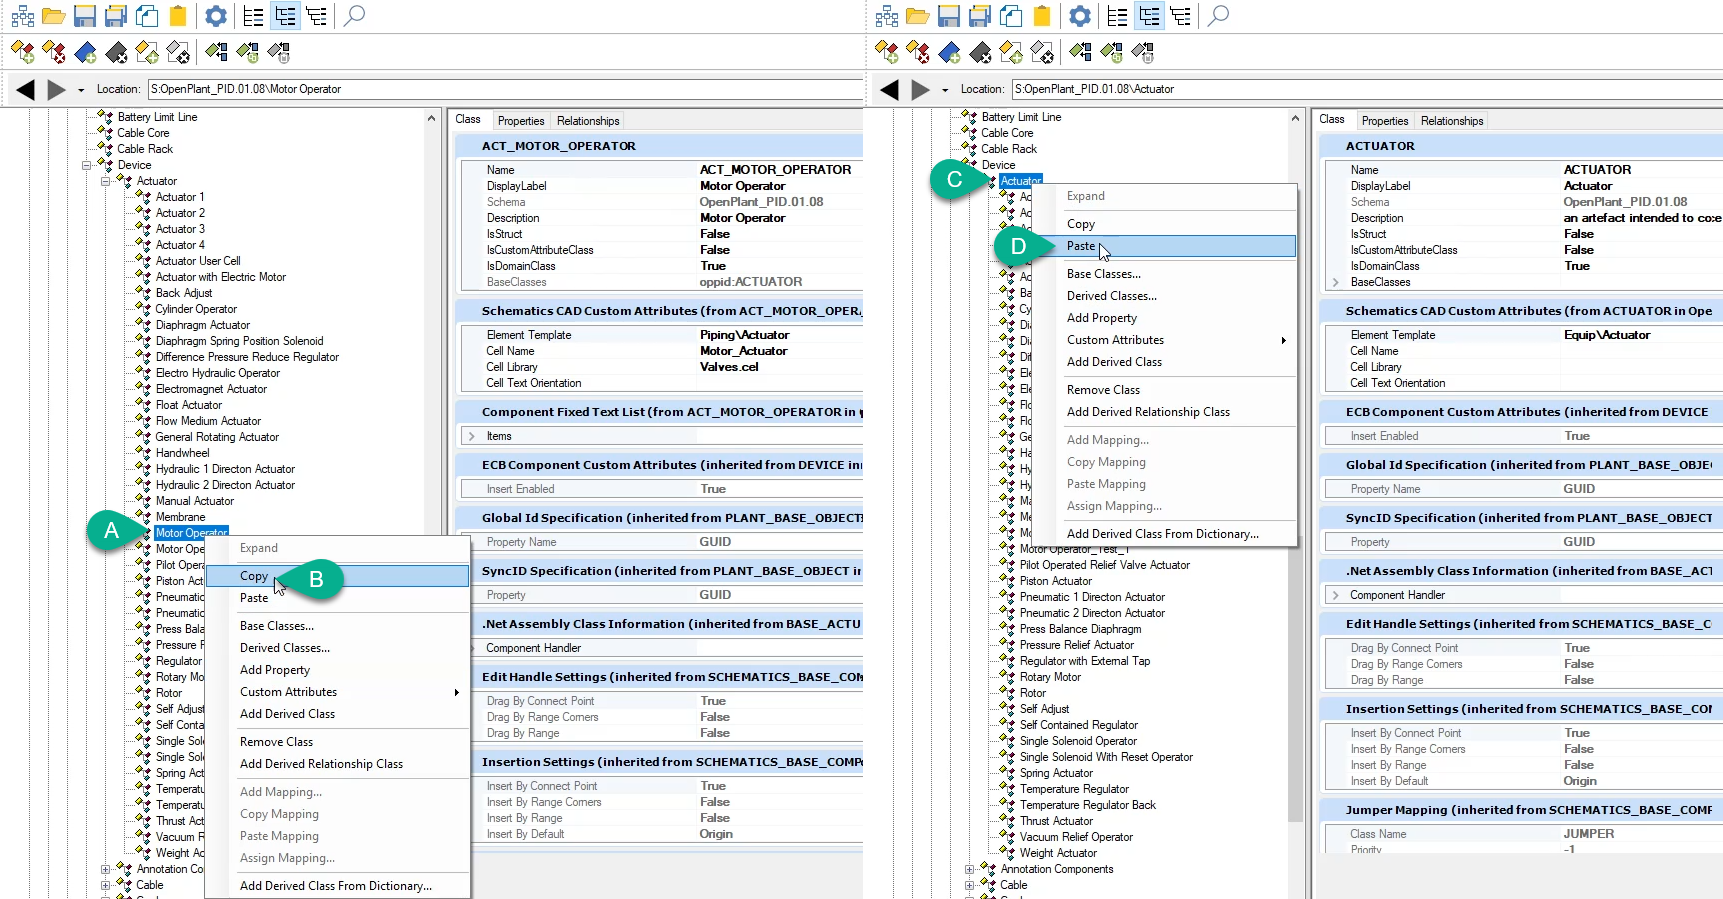The image size is (1723, 899).
Task: Expand the Items row in the property grid
Action: tap(472, 436)
